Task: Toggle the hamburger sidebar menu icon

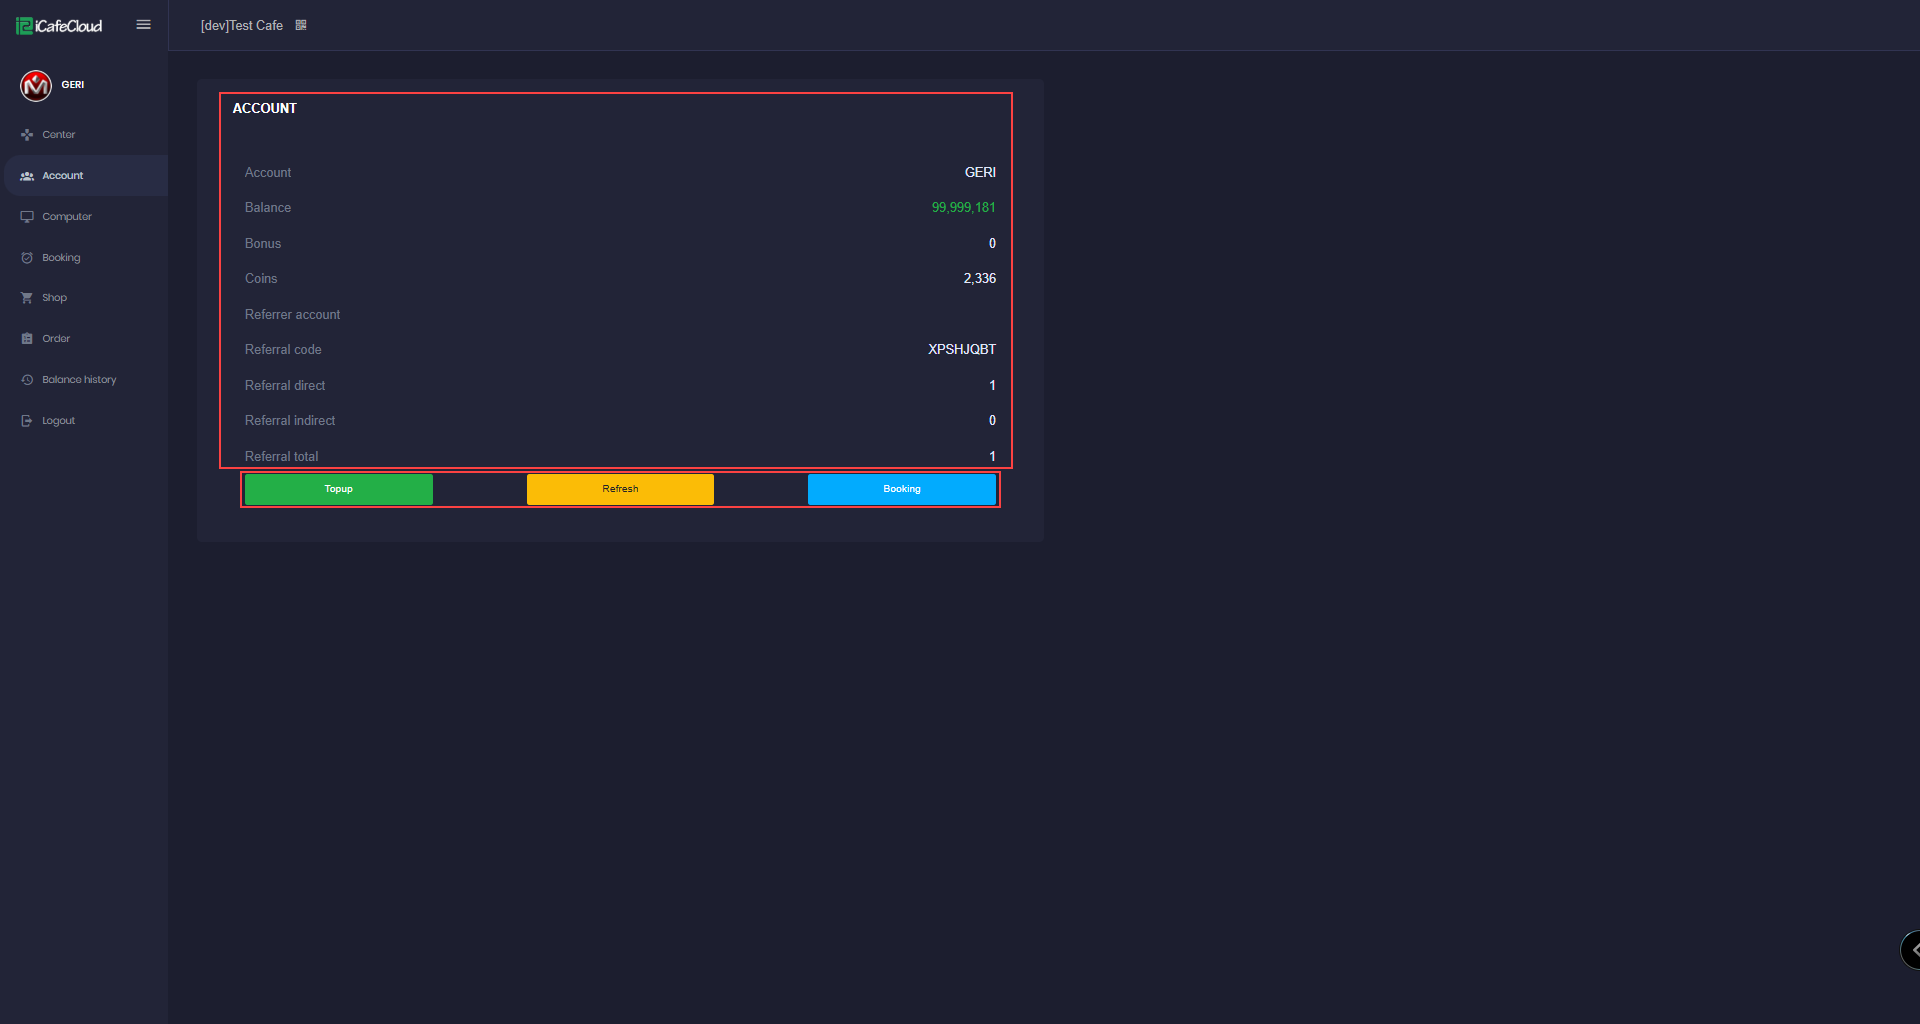Action: coord(143,25)
